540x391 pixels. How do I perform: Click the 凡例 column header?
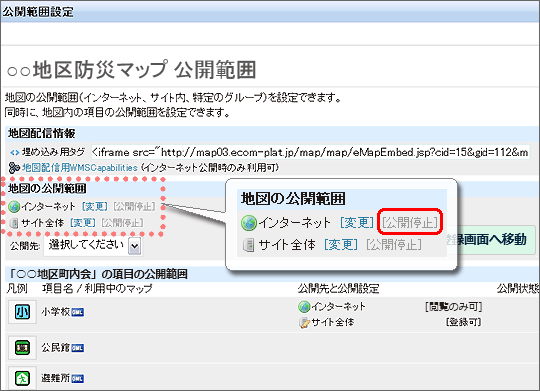pos(17,288)
